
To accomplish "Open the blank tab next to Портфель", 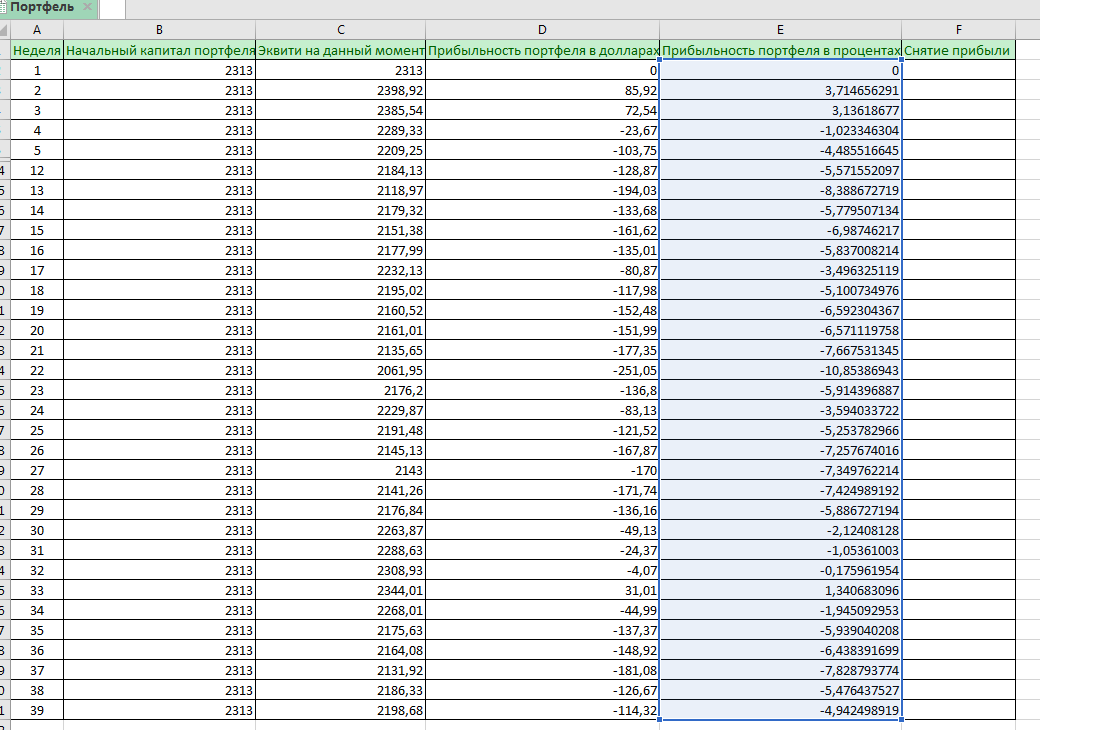I will click(113, 9).
